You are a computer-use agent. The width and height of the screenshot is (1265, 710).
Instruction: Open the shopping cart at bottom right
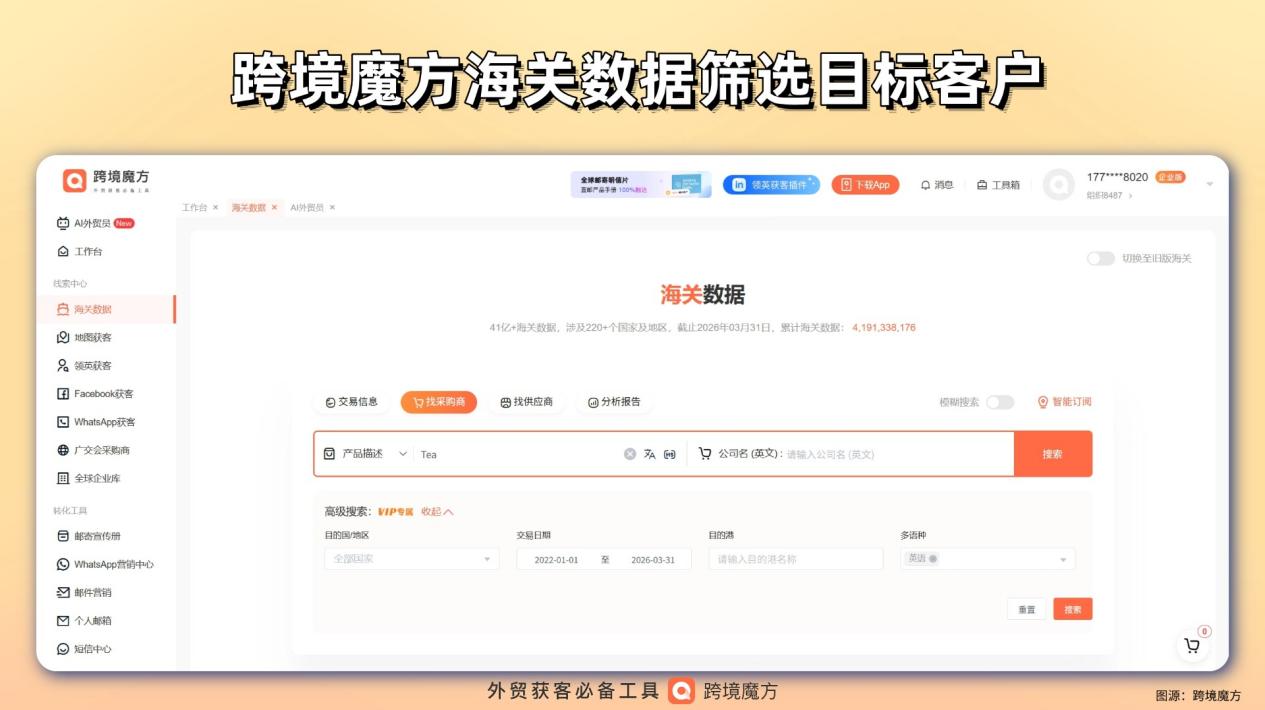(1190, 645)
